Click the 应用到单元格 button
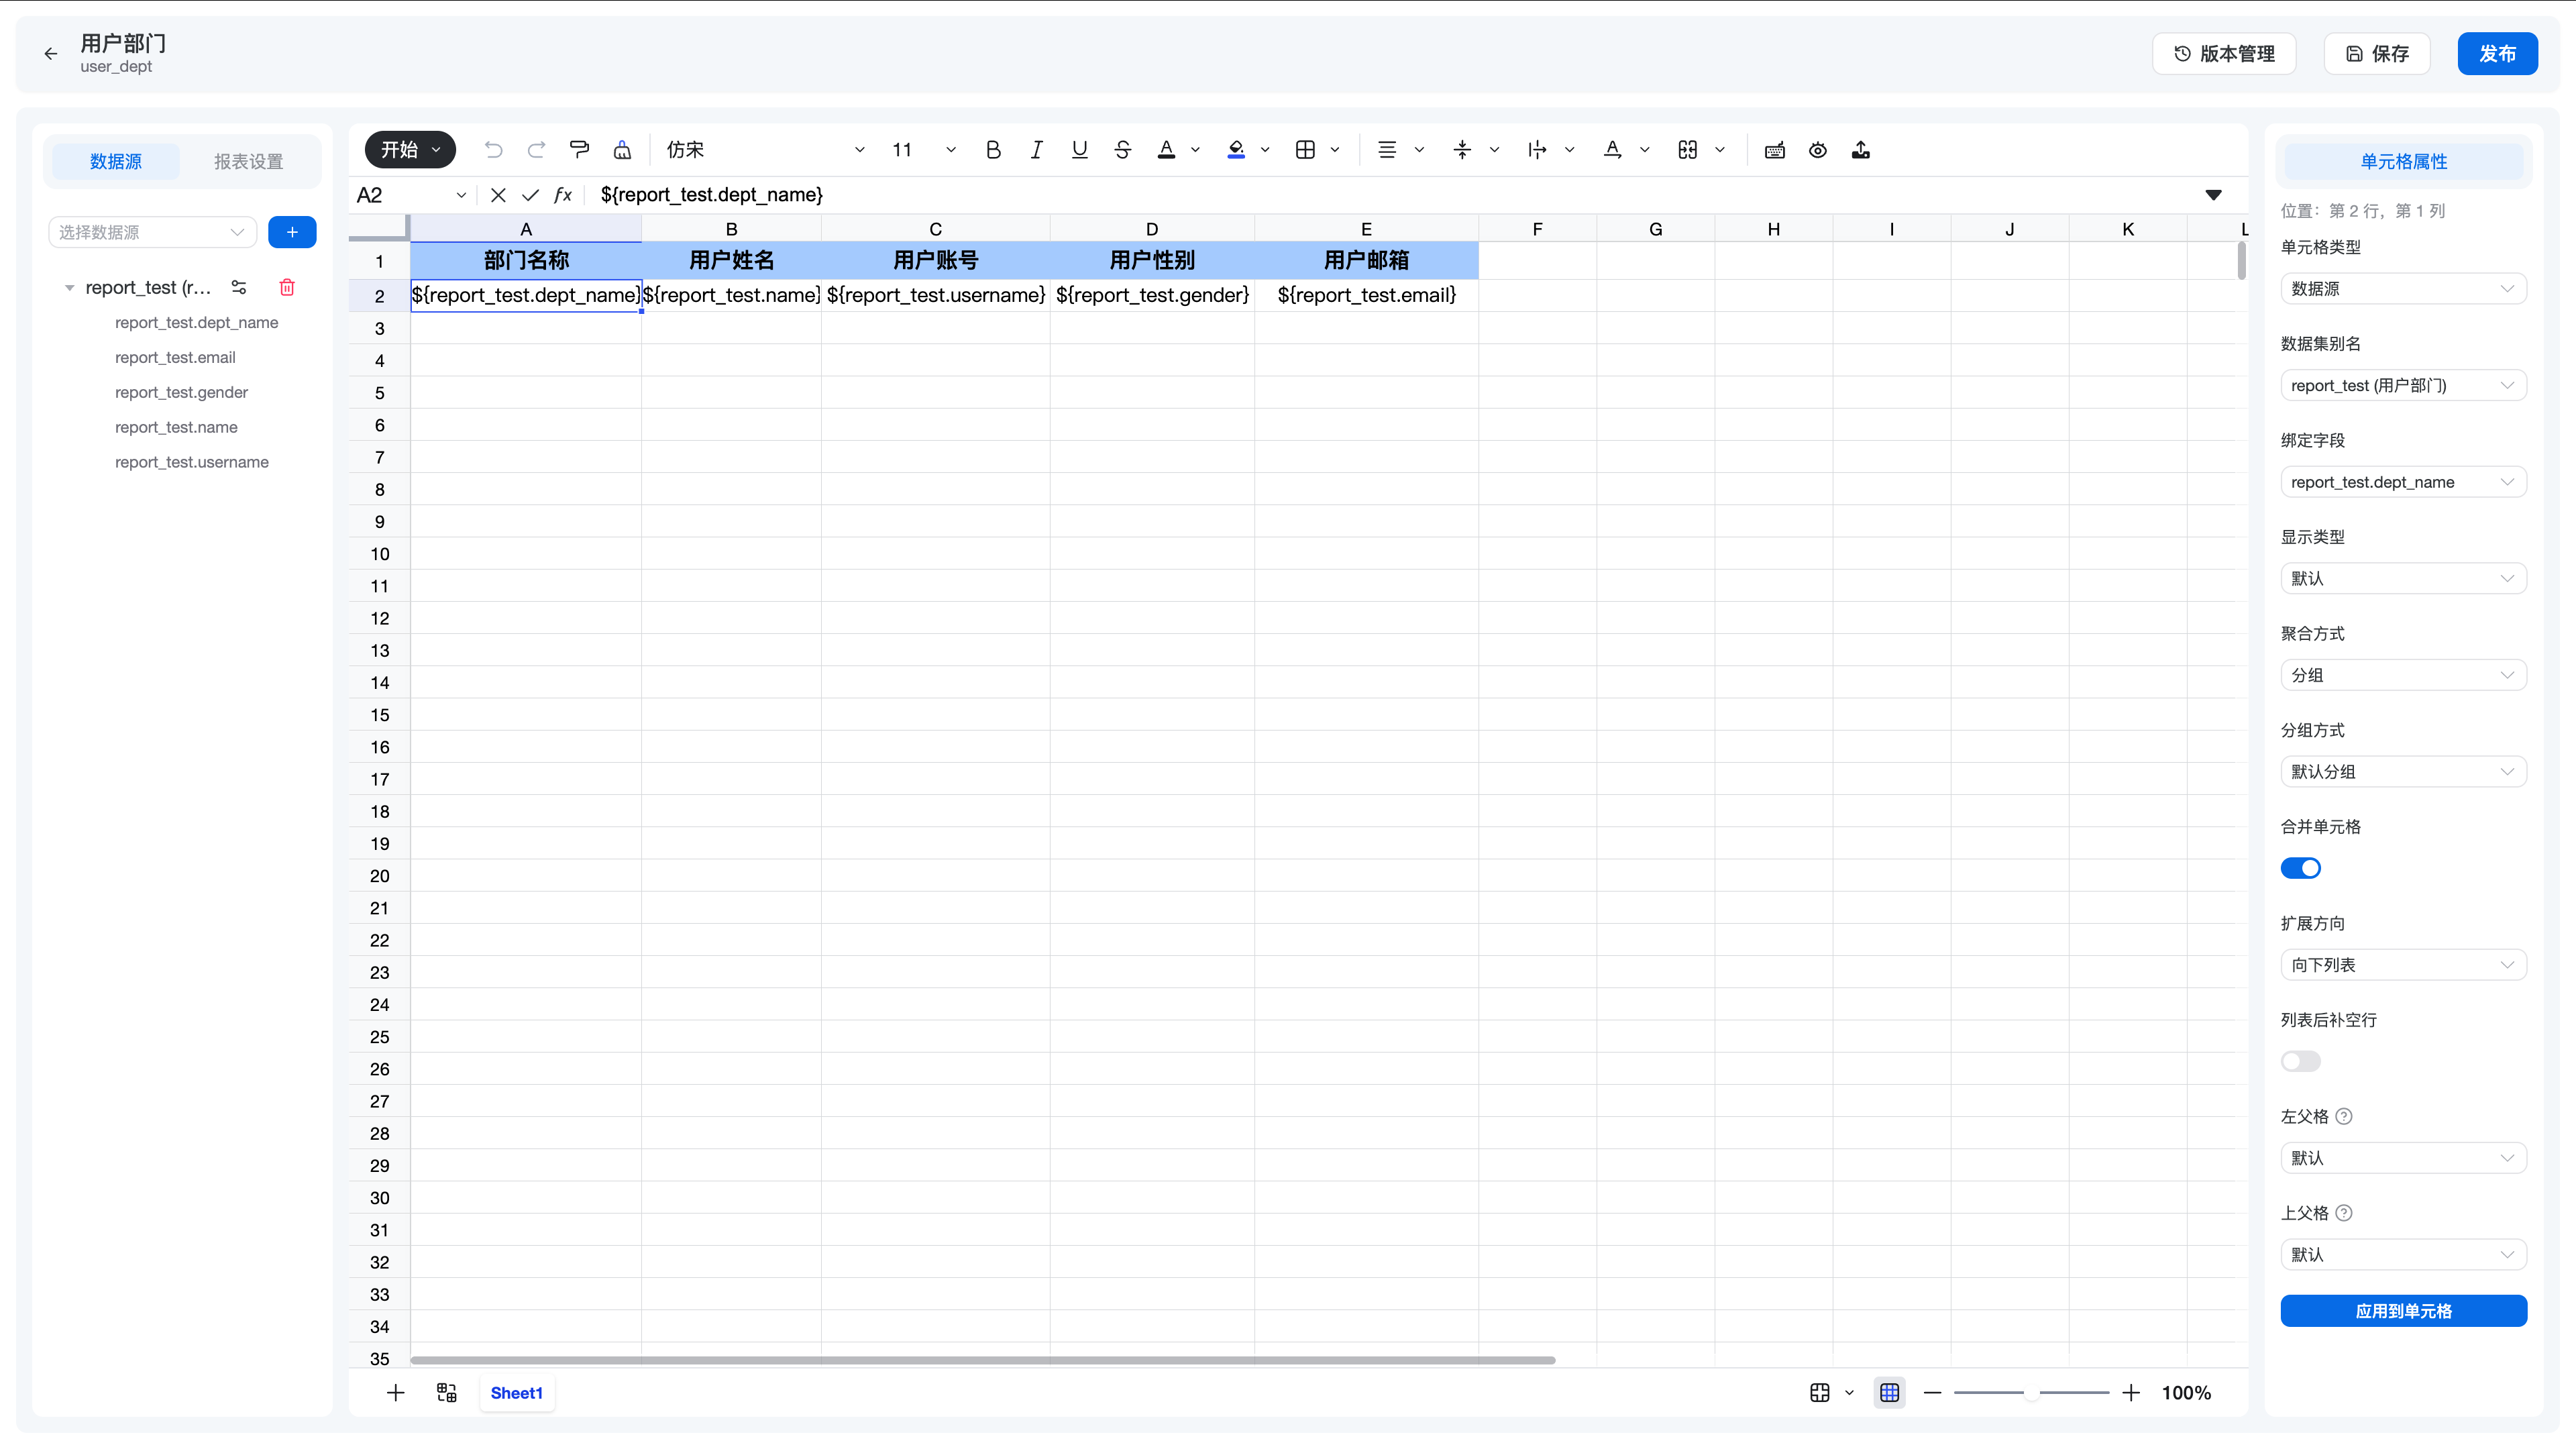Screen dimensions: 2576x1449 tap(2403, 1311)
